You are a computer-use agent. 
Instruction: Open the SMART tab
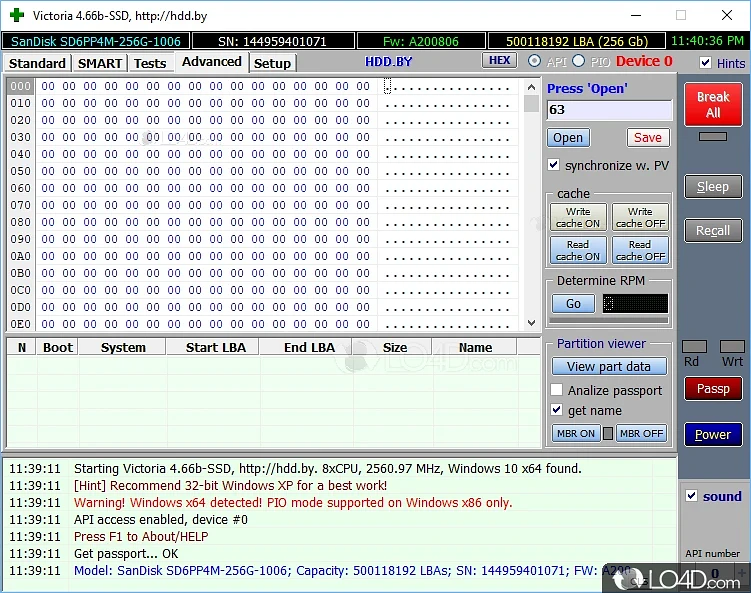coord(100,63)
